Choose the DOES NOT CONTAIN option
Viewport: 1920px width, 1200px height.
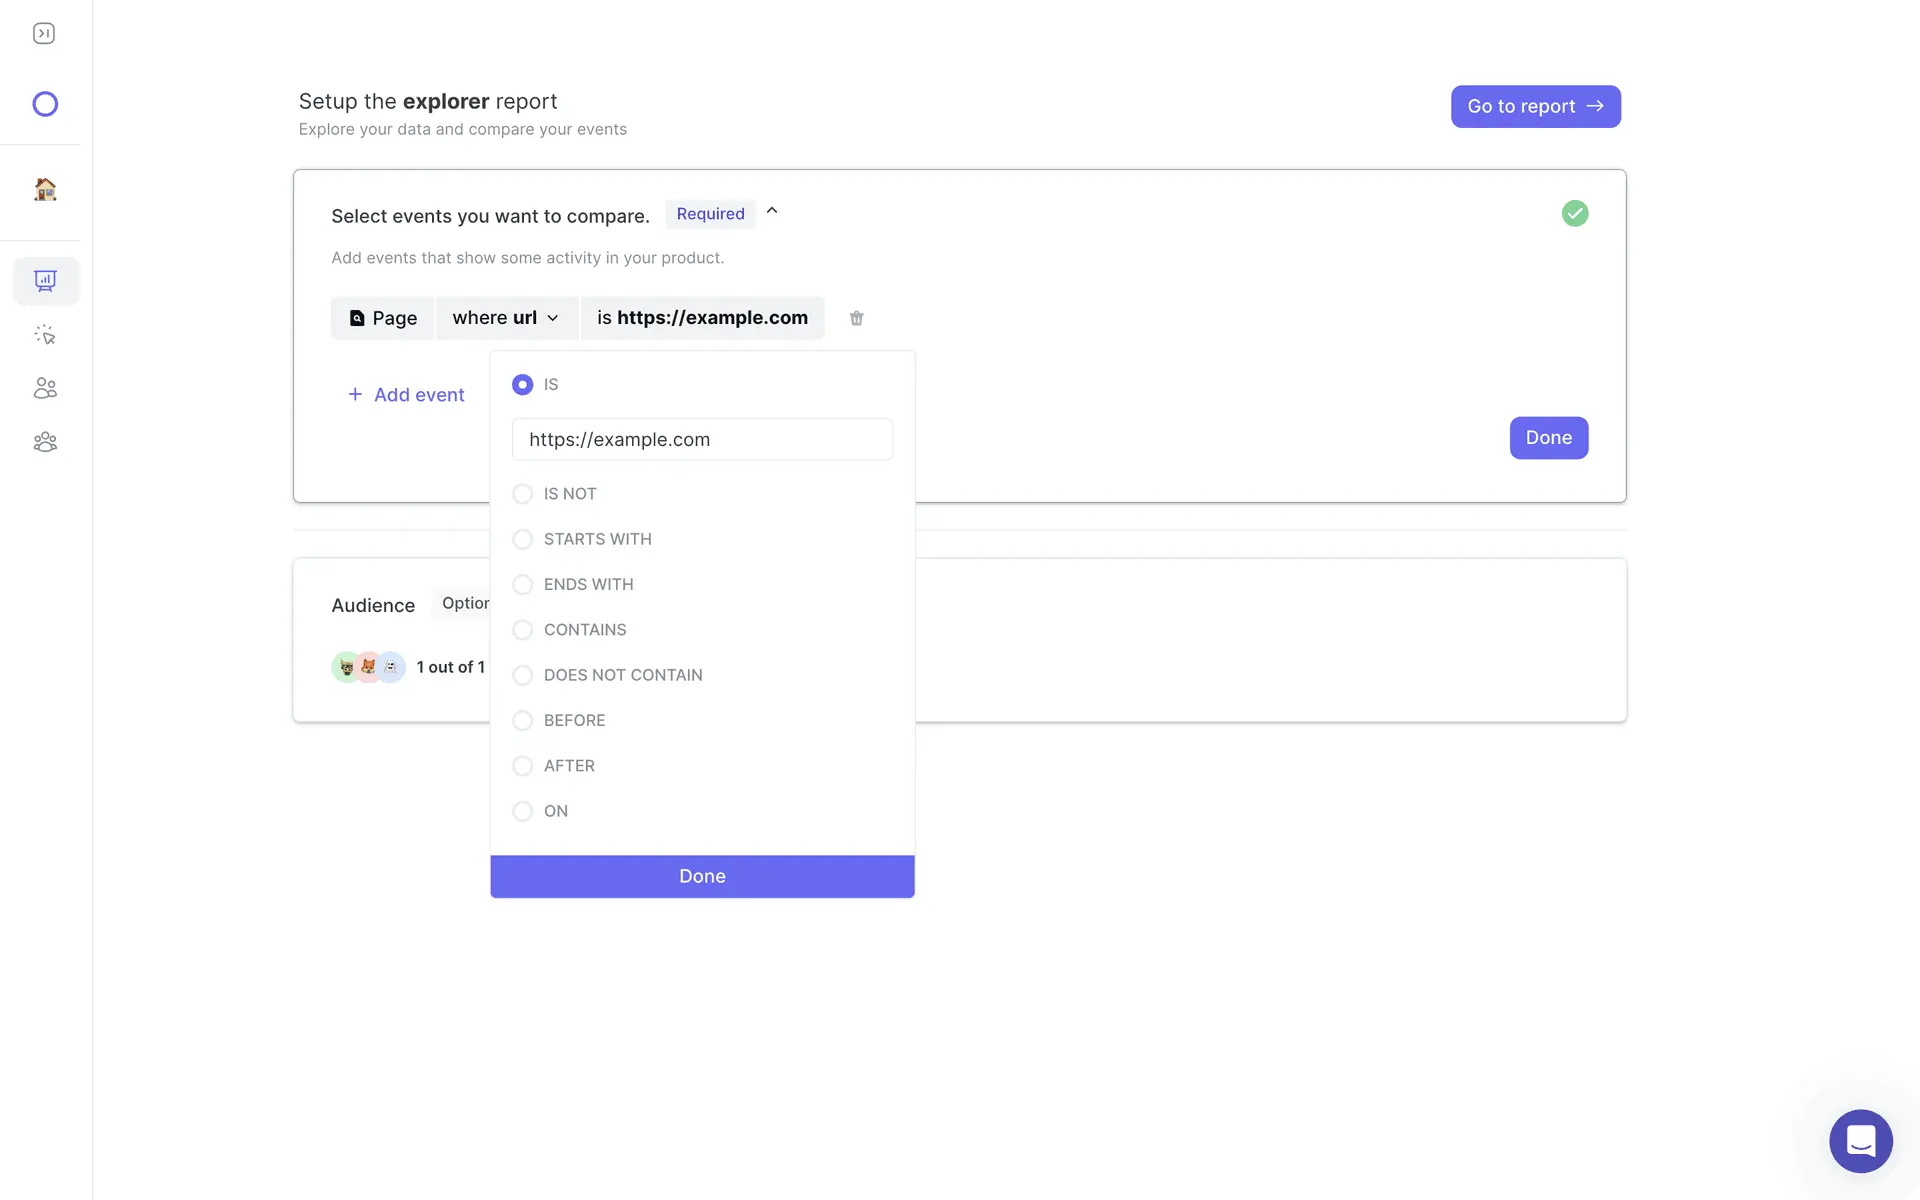pyautogui.click(x=522, y=675)
